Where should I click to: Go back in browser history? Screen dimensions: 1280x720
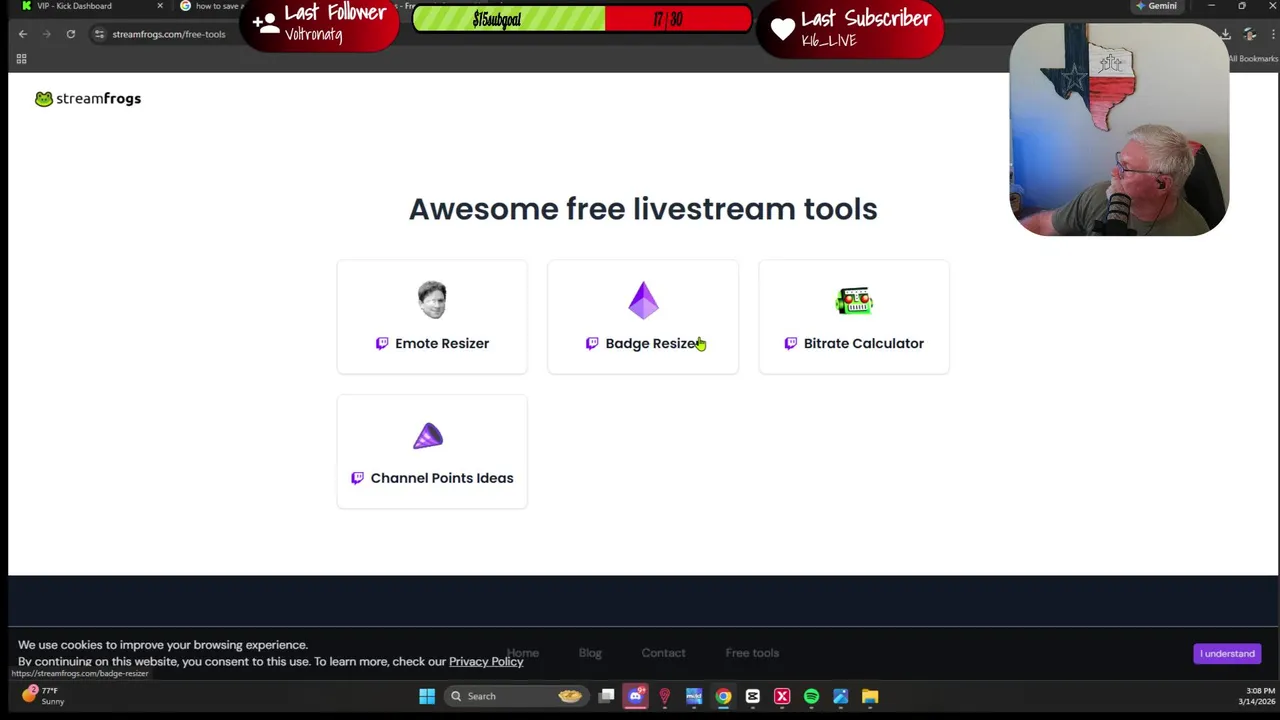(23, 34)
